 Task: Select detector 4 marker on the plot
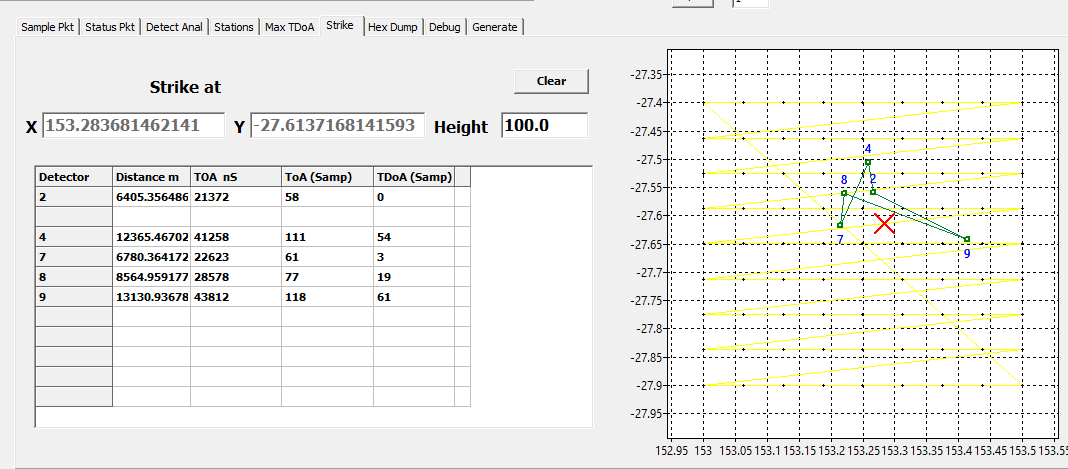pos(868,162)
